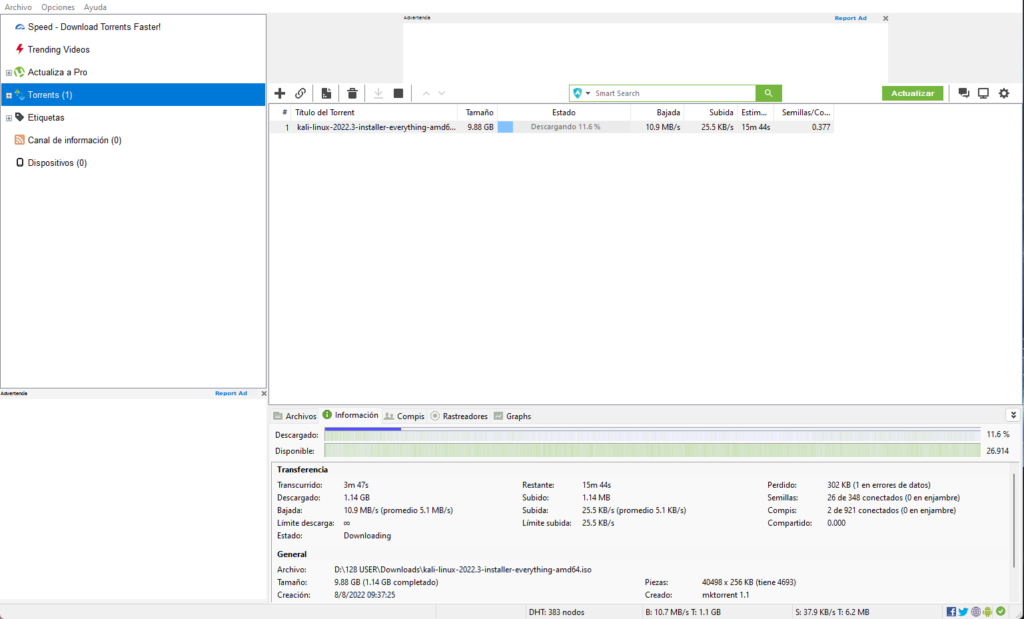Open the Archivo menu
1024x619 pixels.
click(x=18, y=7)
